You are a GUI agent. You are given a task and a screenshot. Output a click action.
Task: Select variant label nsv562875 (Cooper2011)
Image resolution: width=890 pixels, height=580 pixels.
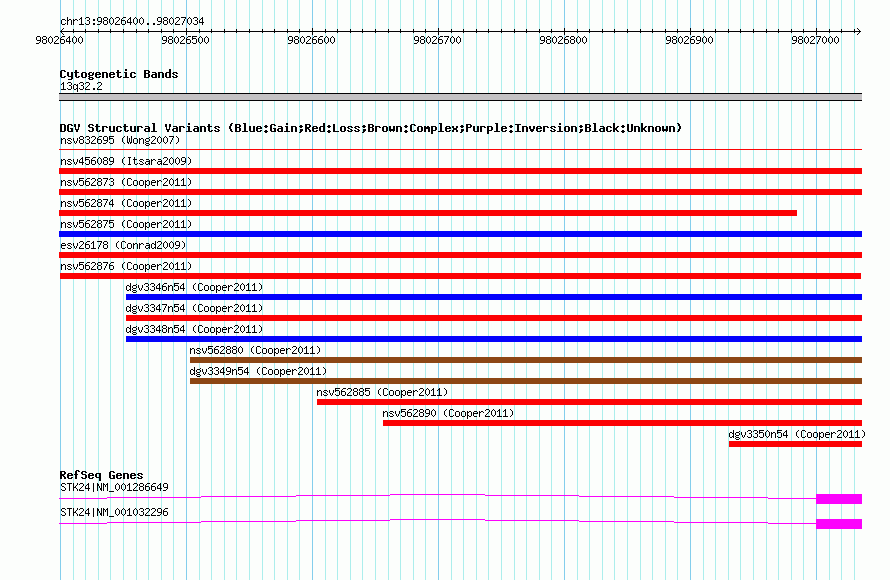click(126, 224)
